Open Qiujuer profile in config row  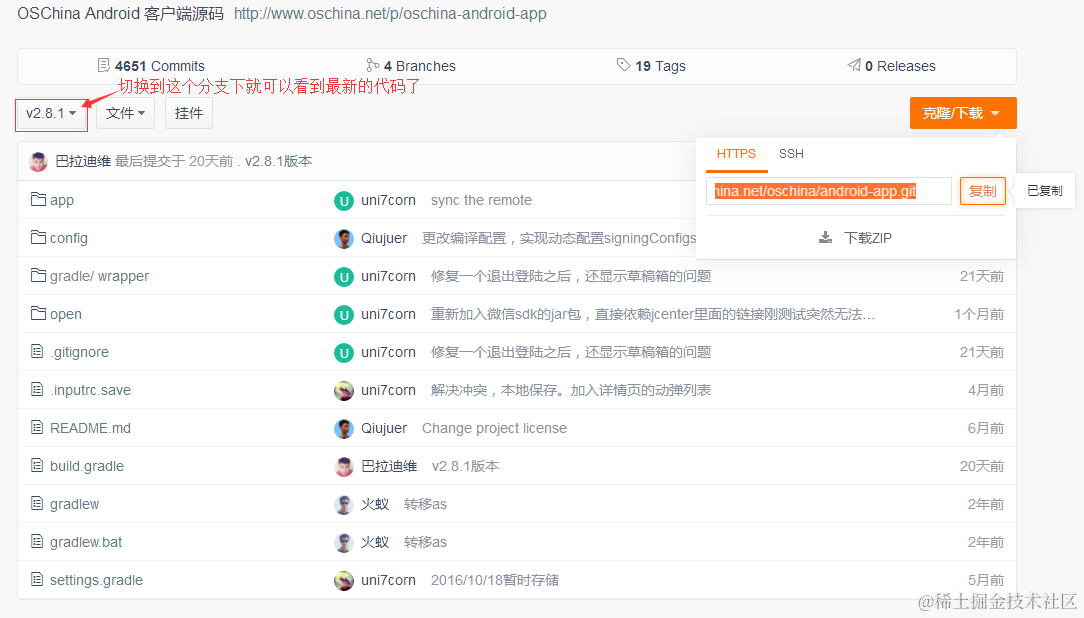pyautogui.click(x=384, y=238)
